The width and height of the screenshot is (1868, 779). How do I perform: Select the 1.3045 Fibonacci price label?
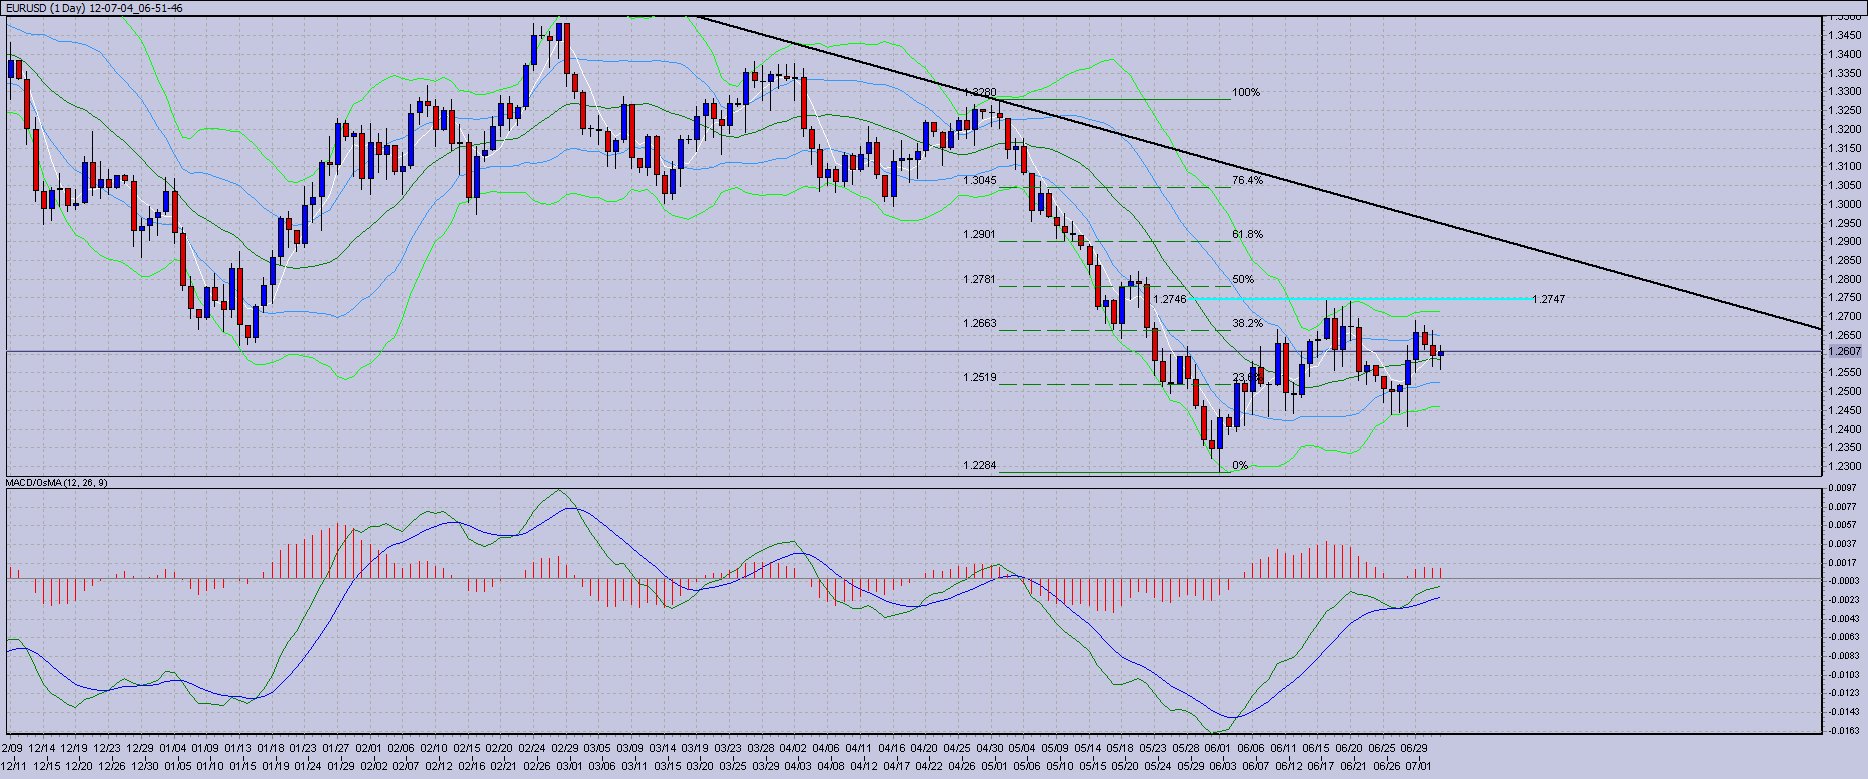click(980, 181)
